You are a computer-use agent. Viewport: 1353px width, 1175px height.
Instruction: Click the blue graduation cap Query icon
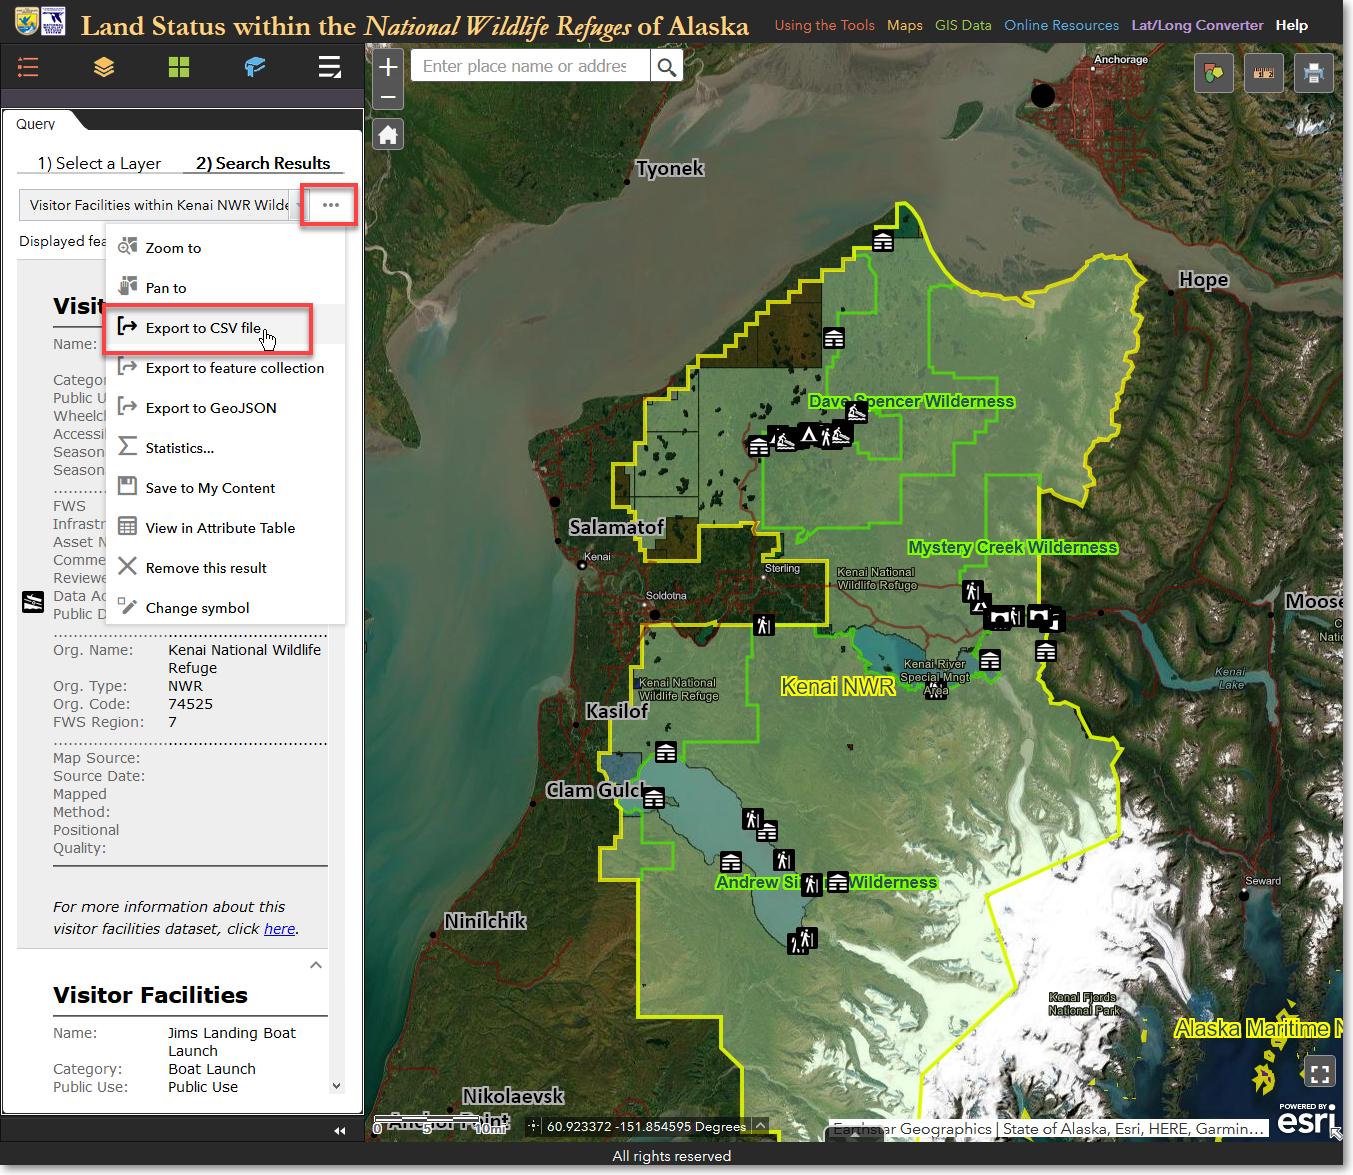pyautogui.click(x=255, y=67)
